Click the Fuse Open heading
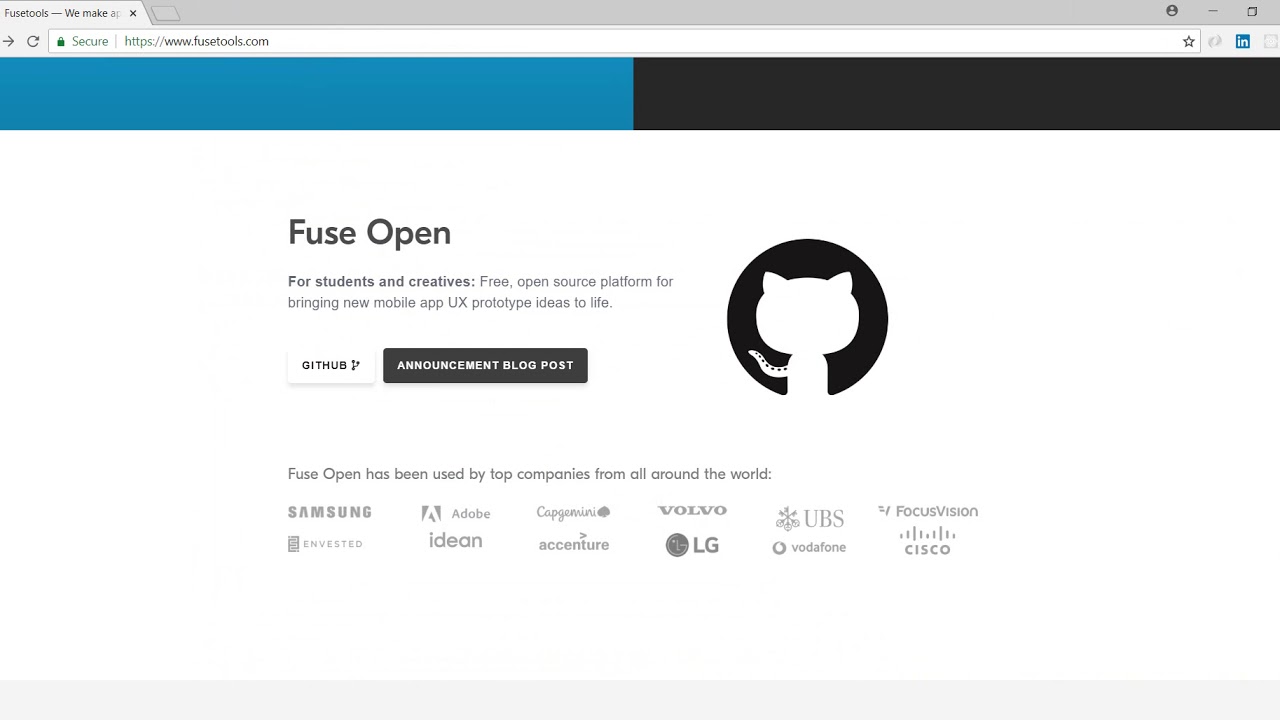This screenshot has width=1280, height=720. [369, 233]
